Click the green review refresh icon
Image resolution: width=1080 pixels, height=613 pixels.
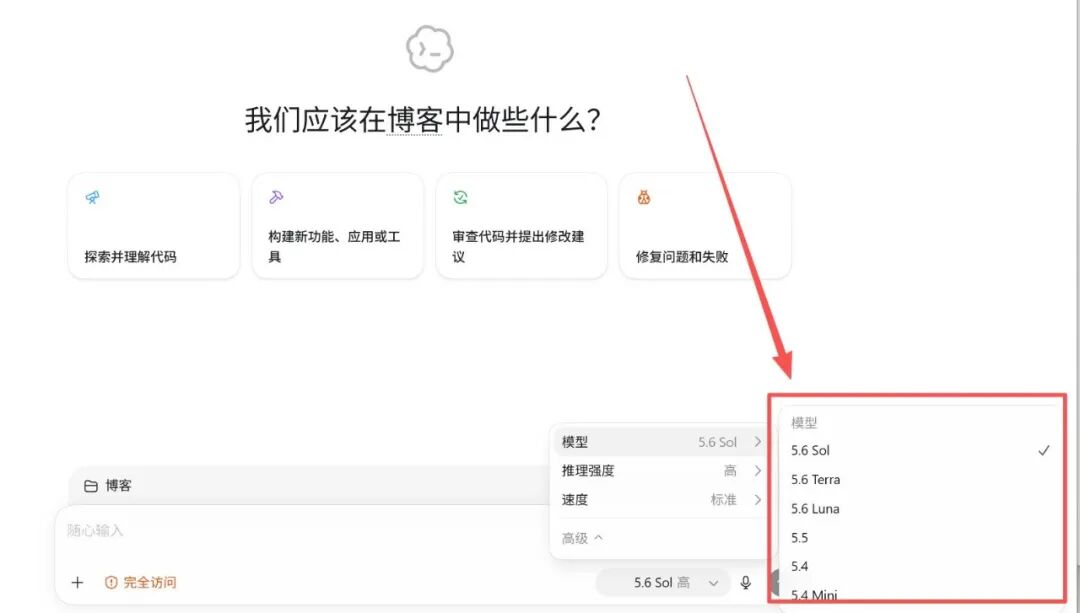click(x=460, y=198)
